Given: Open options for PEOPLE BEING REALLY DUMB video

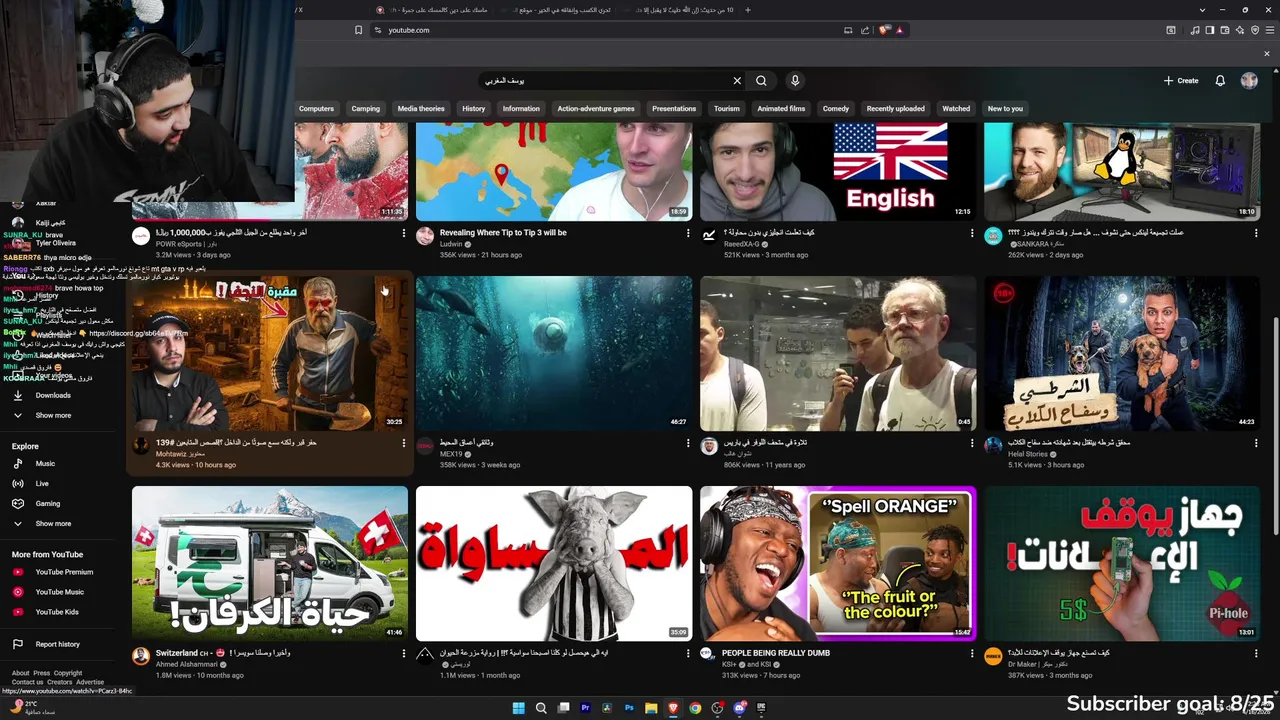Looking at the screenshot, I should point(972,653).
